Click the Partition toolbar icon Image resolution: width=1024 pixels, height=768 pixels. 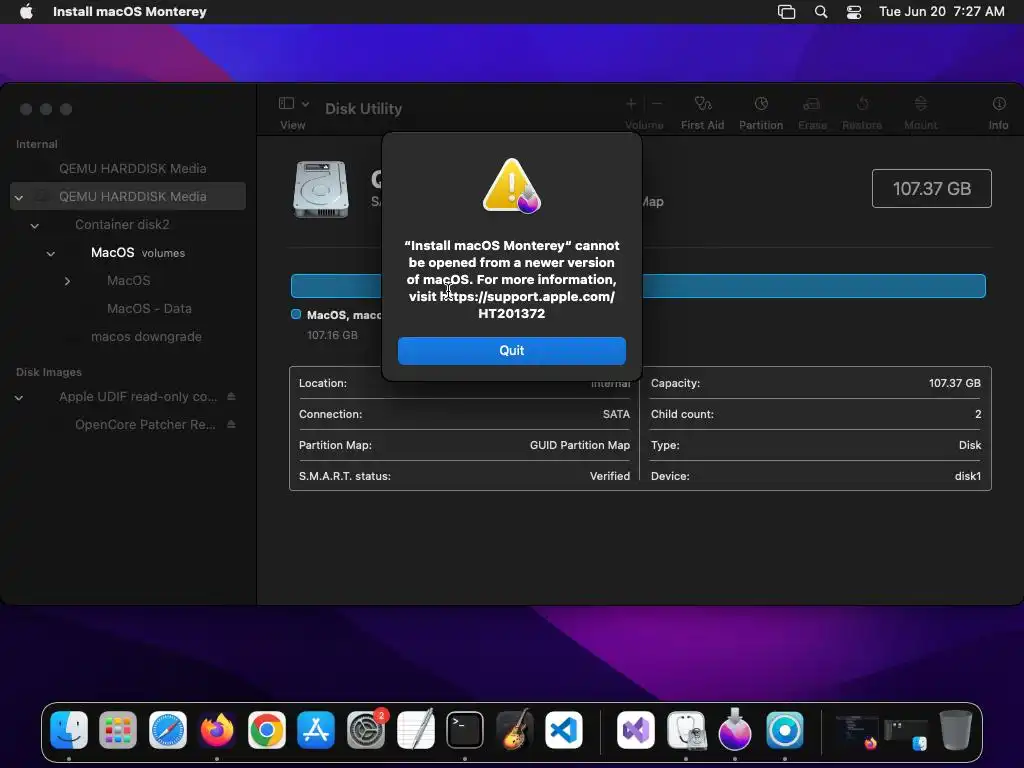761,104
